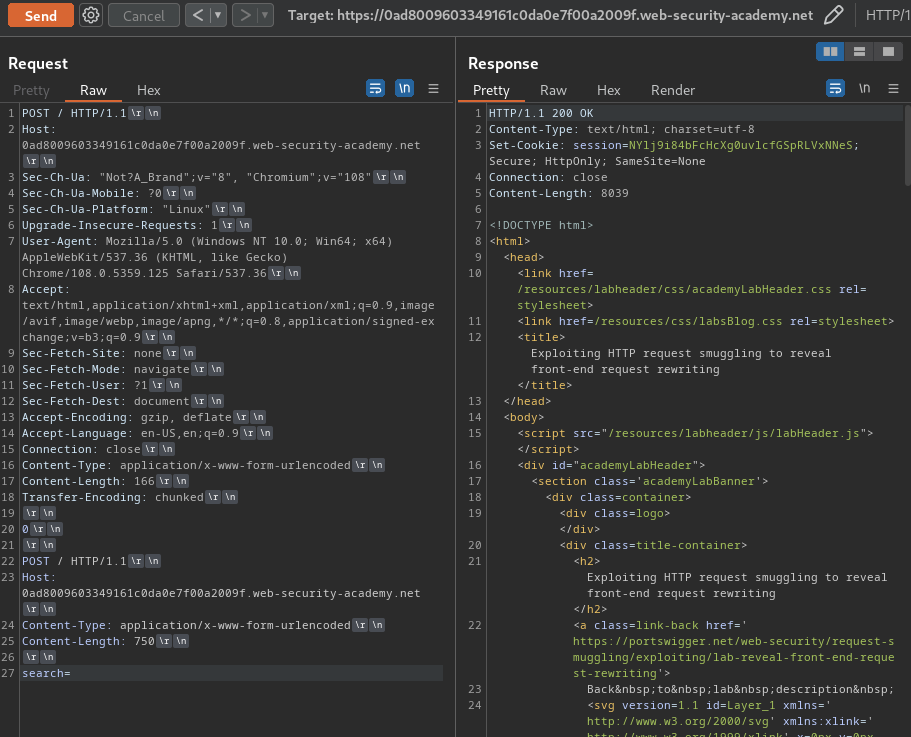Switch Response view to Raw tab
This screenshot has height=737, width=911.
point(553,90)
